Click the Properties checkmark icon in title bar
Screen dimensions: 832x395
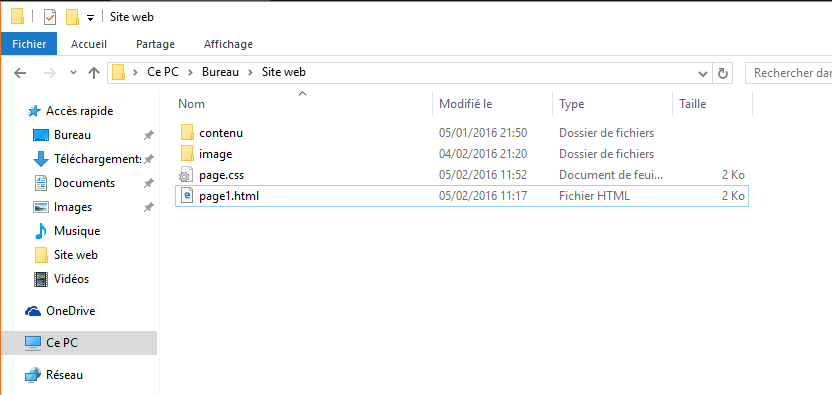[x=50, y=17]
